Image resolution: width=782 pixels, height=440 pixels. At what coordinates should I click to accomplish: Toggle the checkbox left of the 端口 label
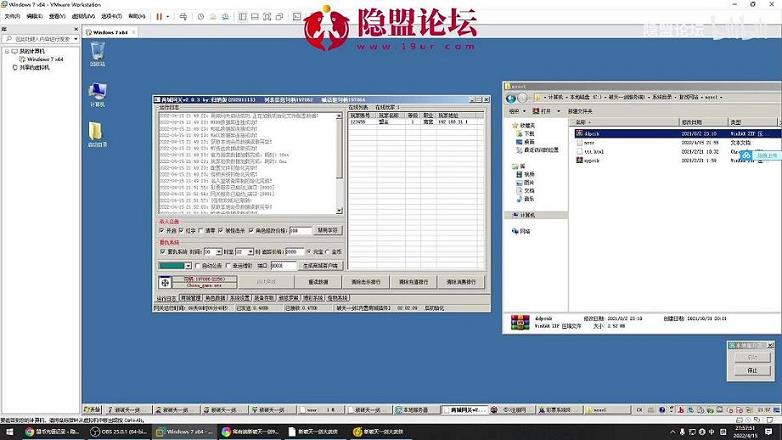pyautogui.click(x=228, y=266)
